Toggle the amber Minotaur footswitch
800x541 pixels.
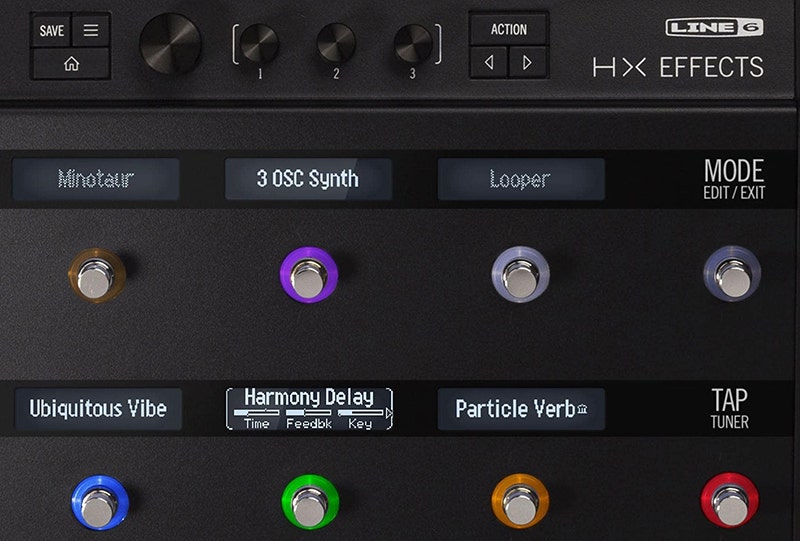[x=96, y=277]
